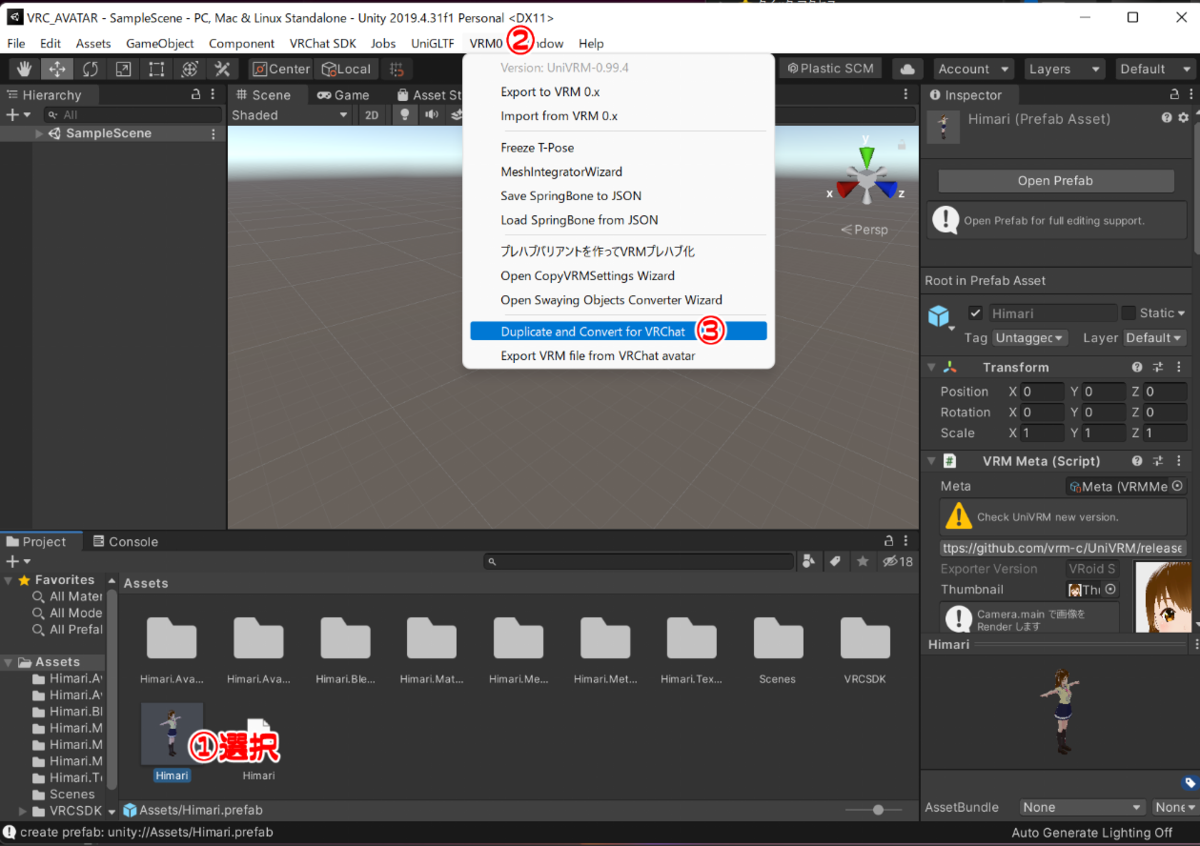Click the Hierarchy search field
Screen dimensions: 1200x846
pos(133,115)
